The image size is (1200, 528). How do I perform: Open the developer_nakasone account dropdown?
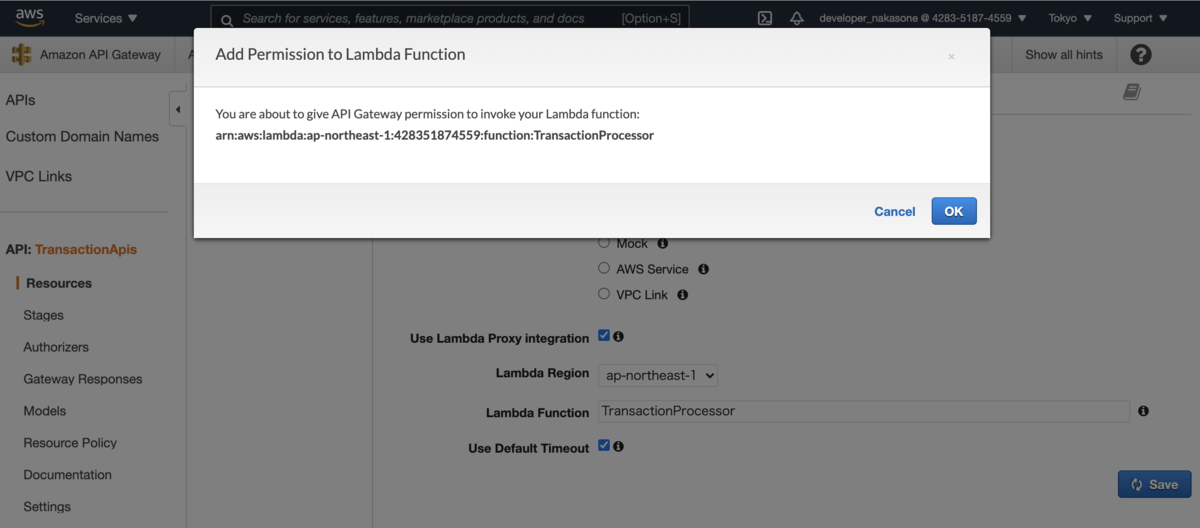(x=923, y=18)
